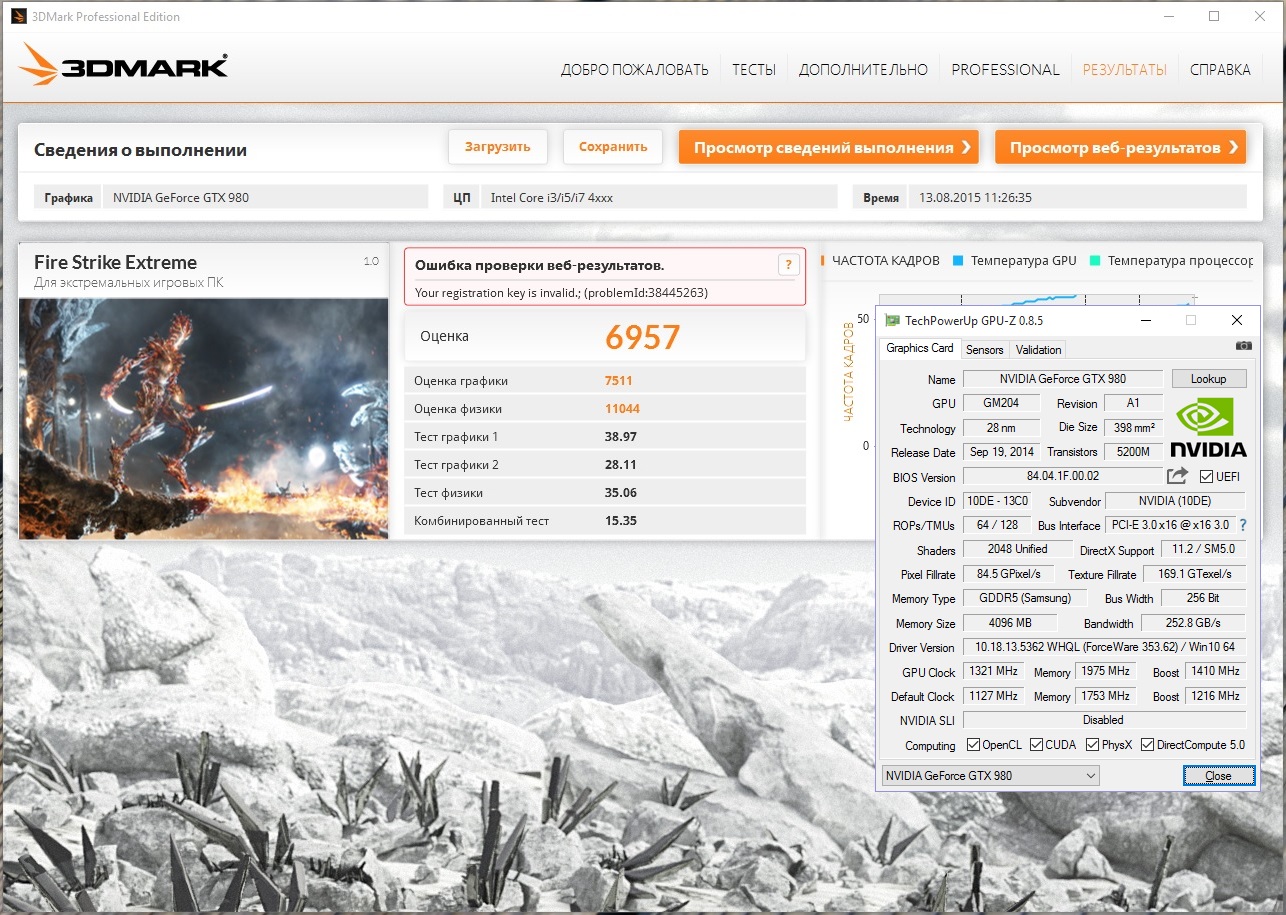The image size is (1286, 915).
Task: Click GPU-Z screenshot camera icon
Action: pyautogui.click(x=1243, y=345)
